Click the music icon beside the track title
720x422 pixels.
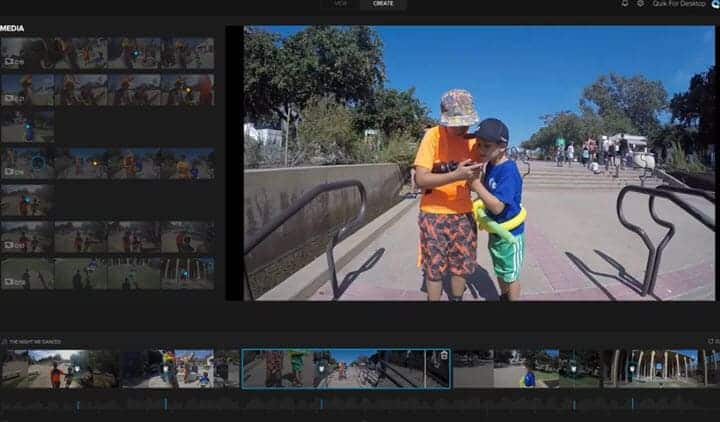coord(4,342)
